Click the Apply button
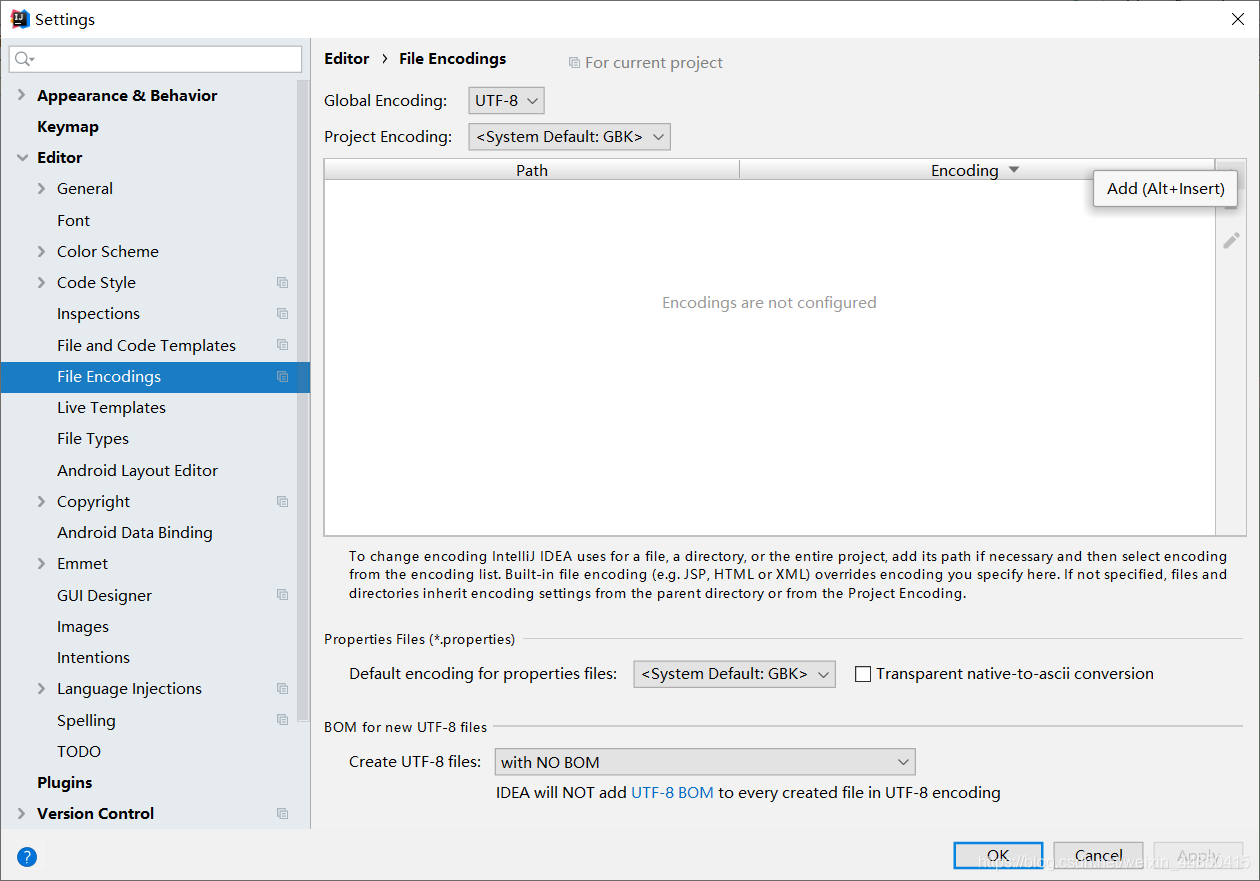This screenshot has height=881, width=1260. (x=1198, y=856)
